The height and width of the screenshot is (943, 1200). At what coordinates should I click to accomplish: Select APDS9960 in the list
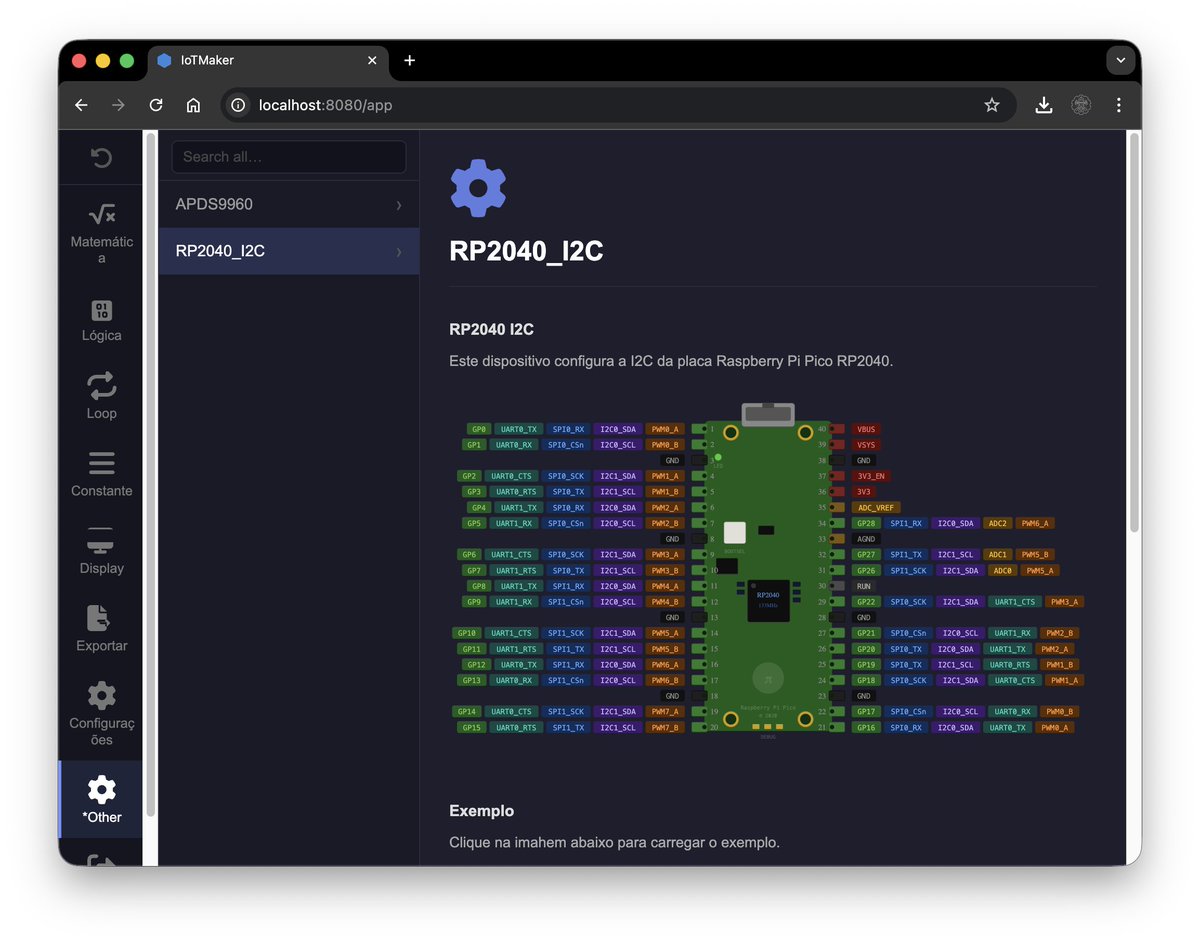click(289, 204)
